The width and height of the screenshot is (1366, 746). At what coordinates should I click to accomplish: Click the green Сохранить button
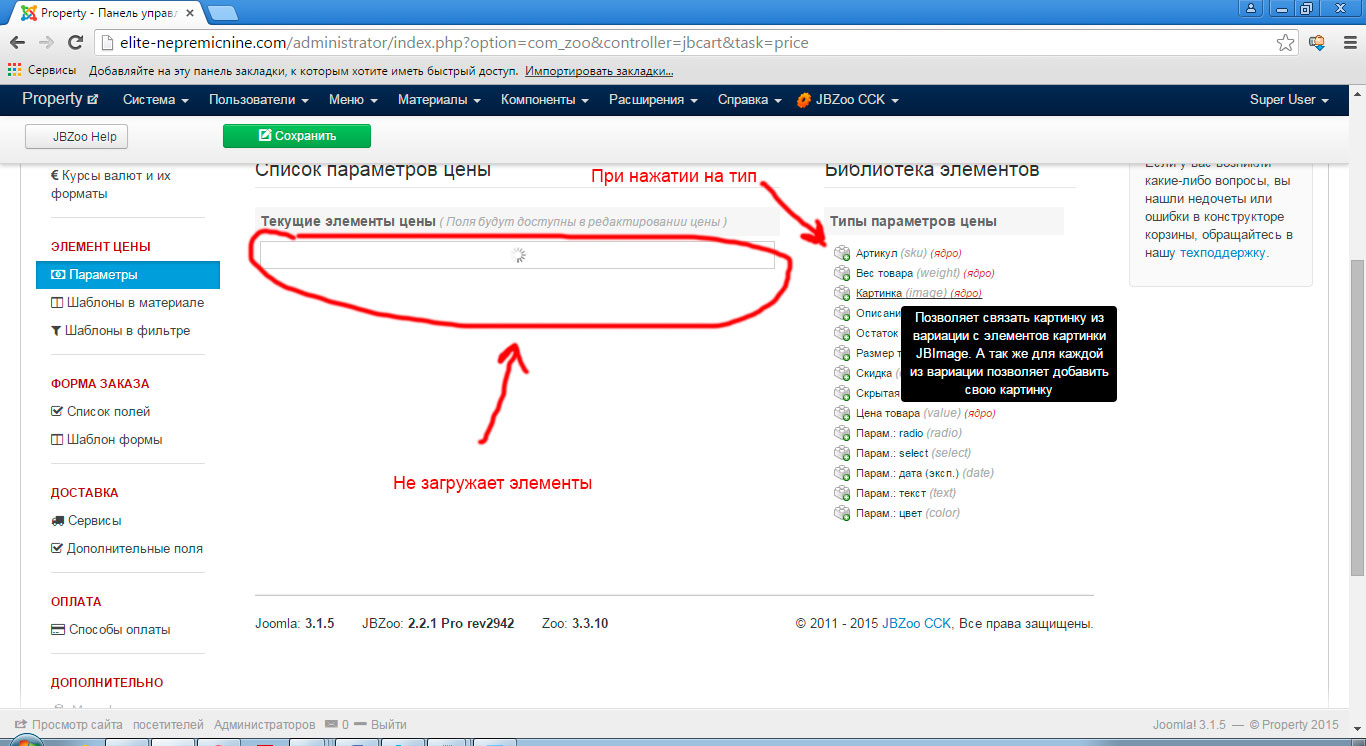[x=297, y=136]
